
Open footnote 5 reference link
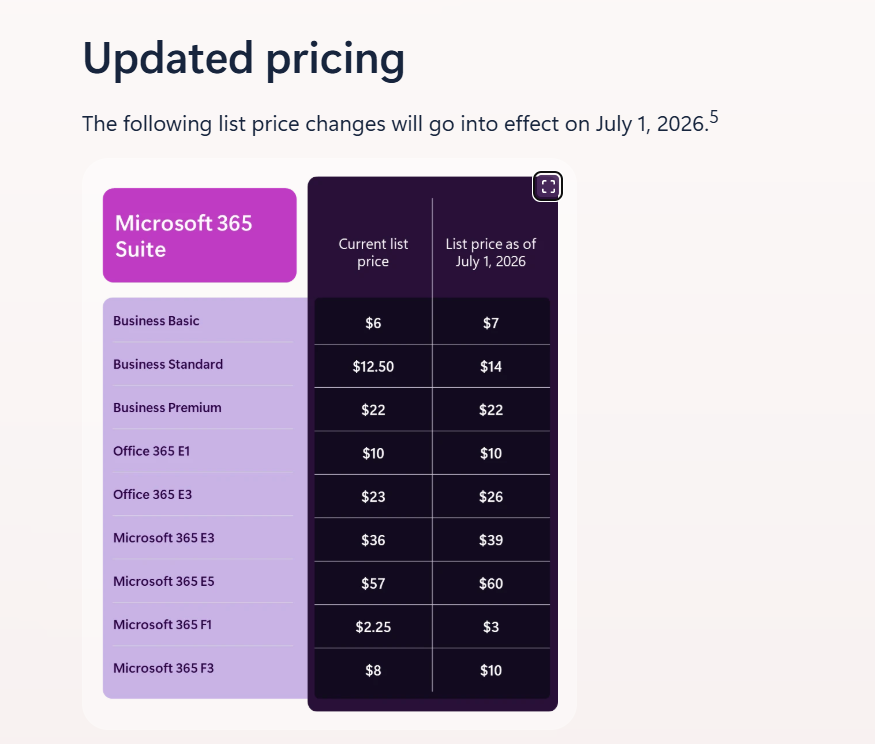click(x=714, y=116)
